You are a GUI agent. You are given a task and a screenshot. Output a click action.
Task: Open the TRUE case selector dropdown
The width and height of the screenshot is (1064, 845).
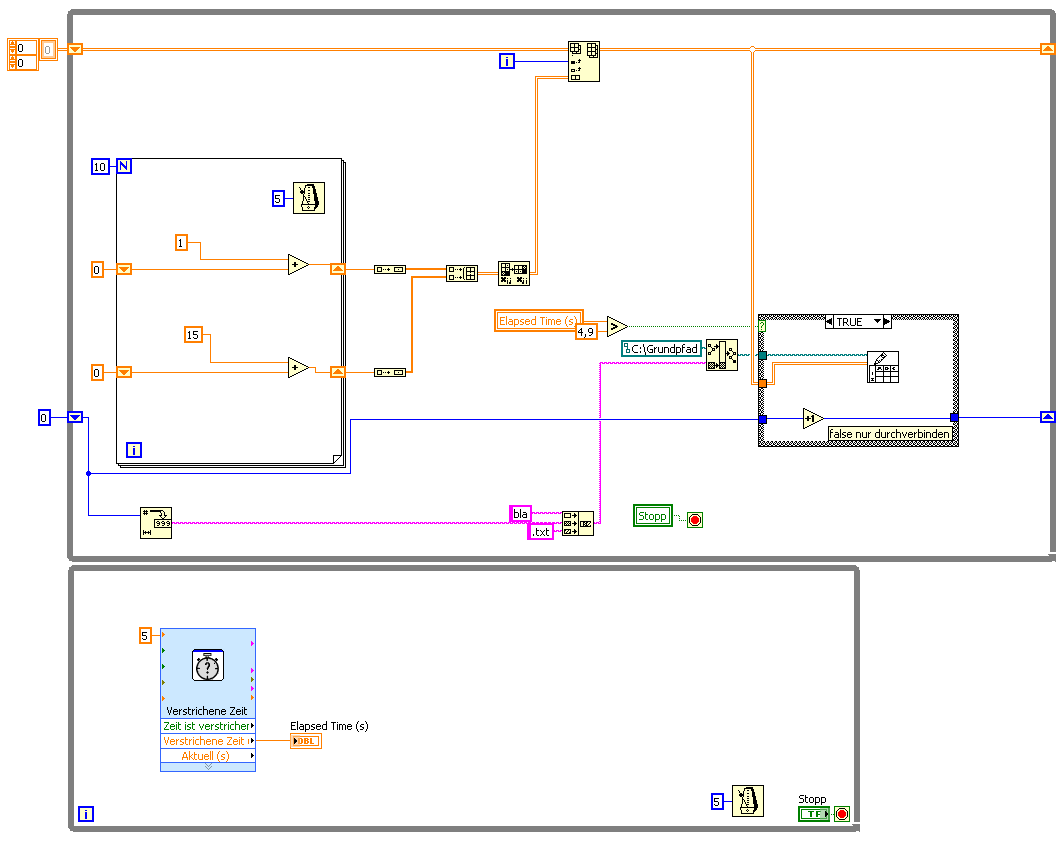coord(877,322)
